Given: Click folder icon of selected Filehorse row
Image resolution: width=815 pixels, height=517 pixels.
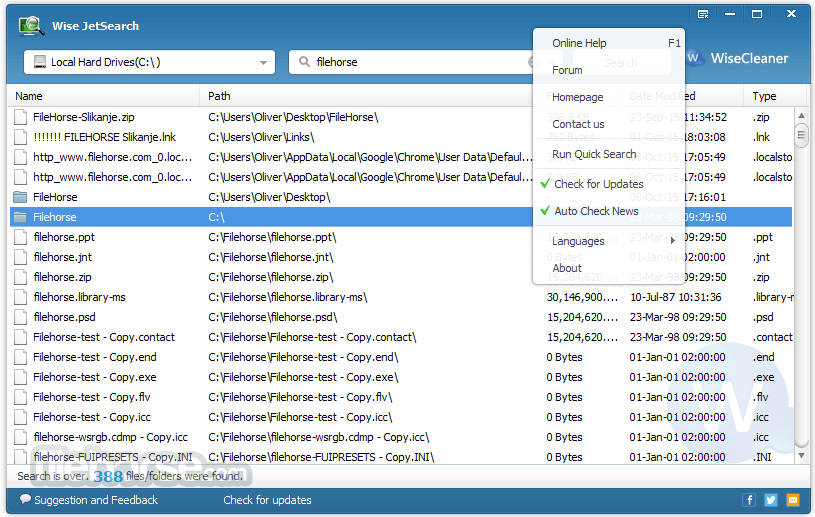Looking at the screenshot, I should [20, 217].
